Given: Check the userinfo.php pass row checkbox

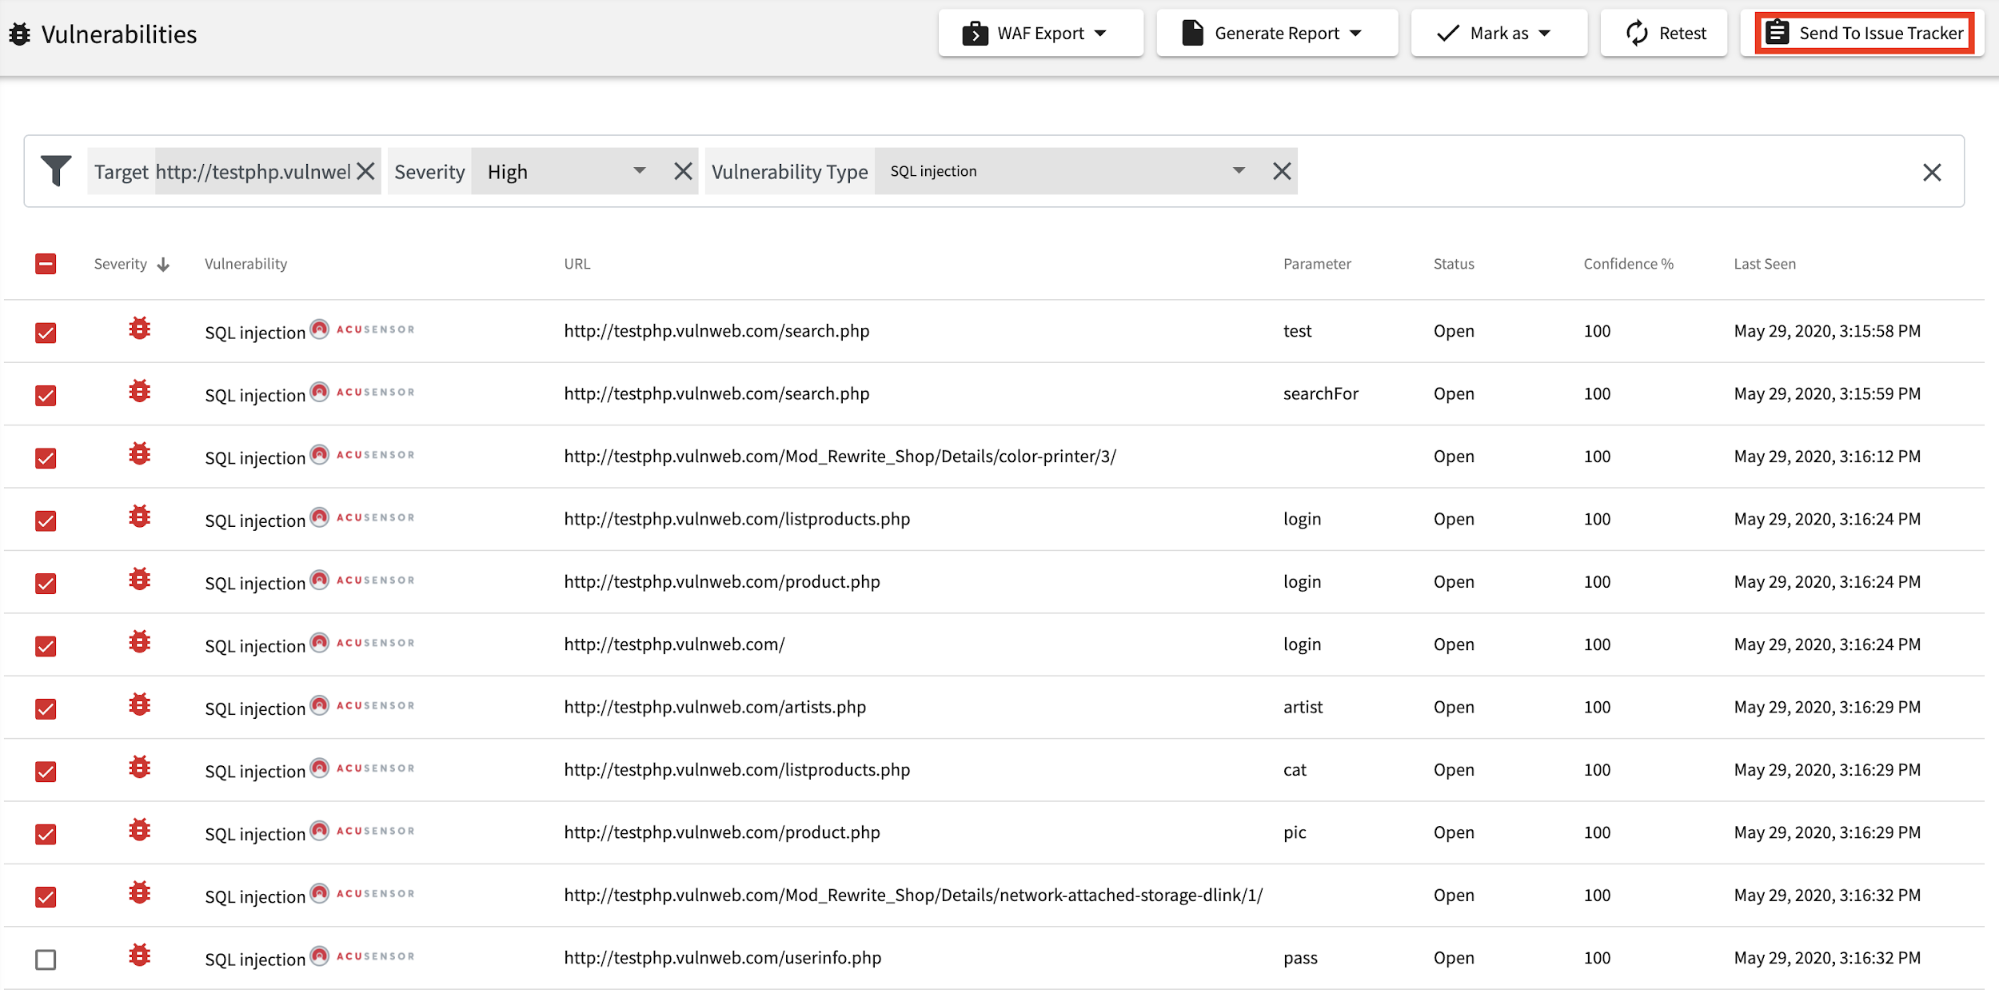Looking at the screenshot, I should (x=46, y=960).
